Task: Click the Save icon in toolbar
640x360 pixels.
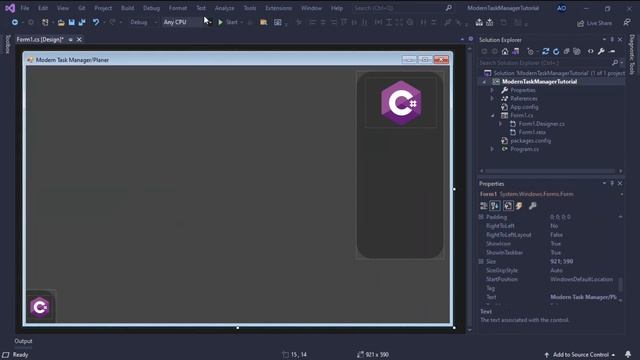Action: click(x=71, y=22)
